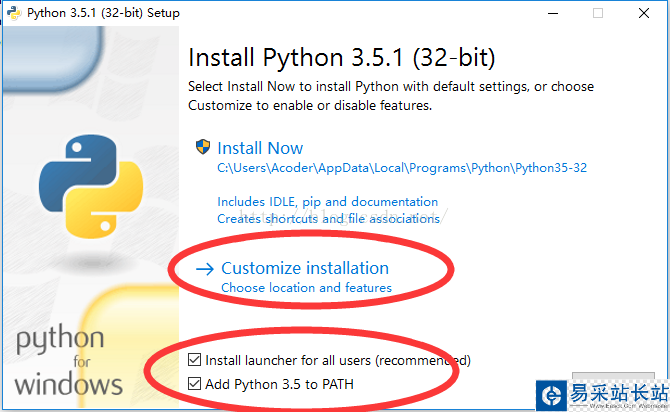
Task: Click the 'python for windows' wordmark
Action: [x=70, y=361]
